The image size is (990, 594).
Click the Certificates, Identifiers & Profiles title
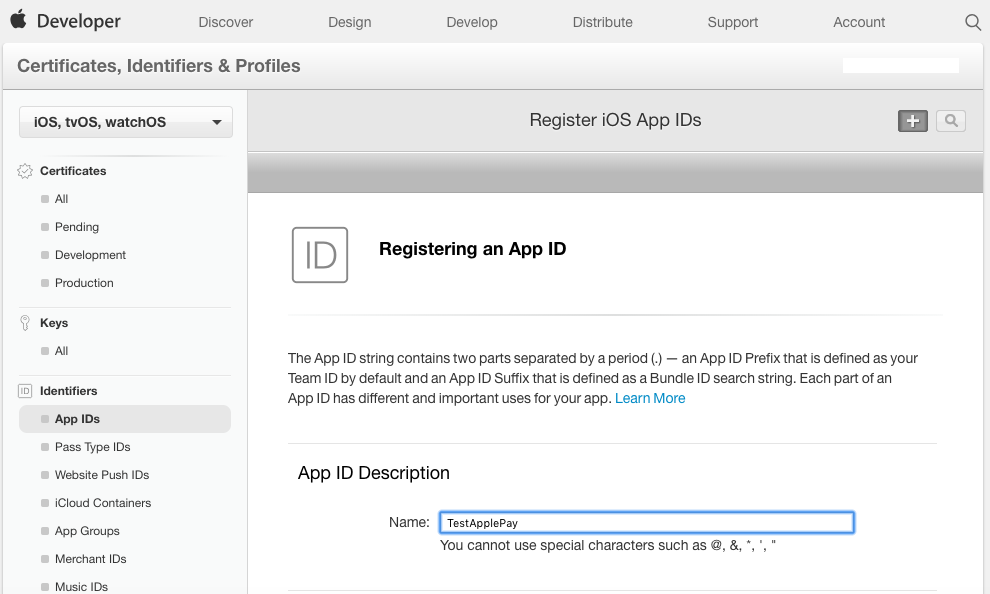coord(158,66)
